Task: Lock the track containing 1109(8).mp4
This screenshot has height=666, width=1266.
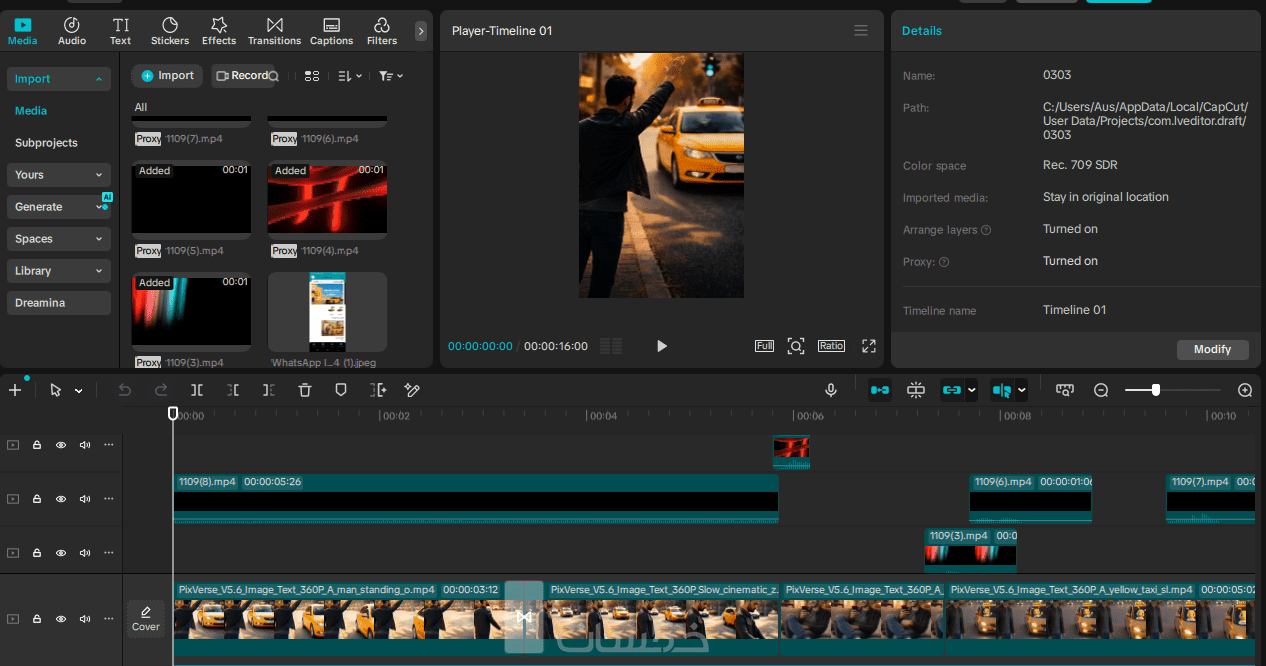Action: (37, 499)
